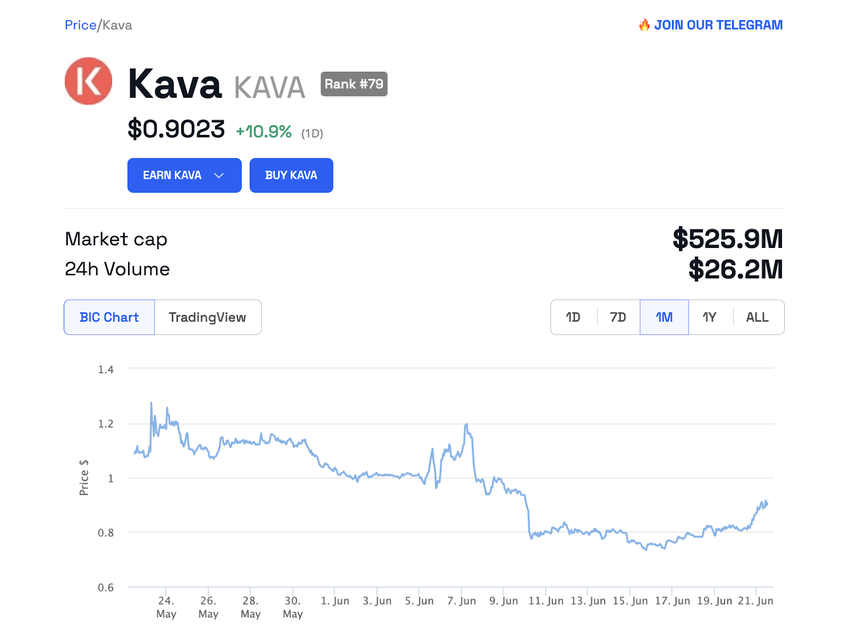This screenshot has height=635, width=850.
Task: Click the chart line at 21. Jun end
Action: (766, 502)
